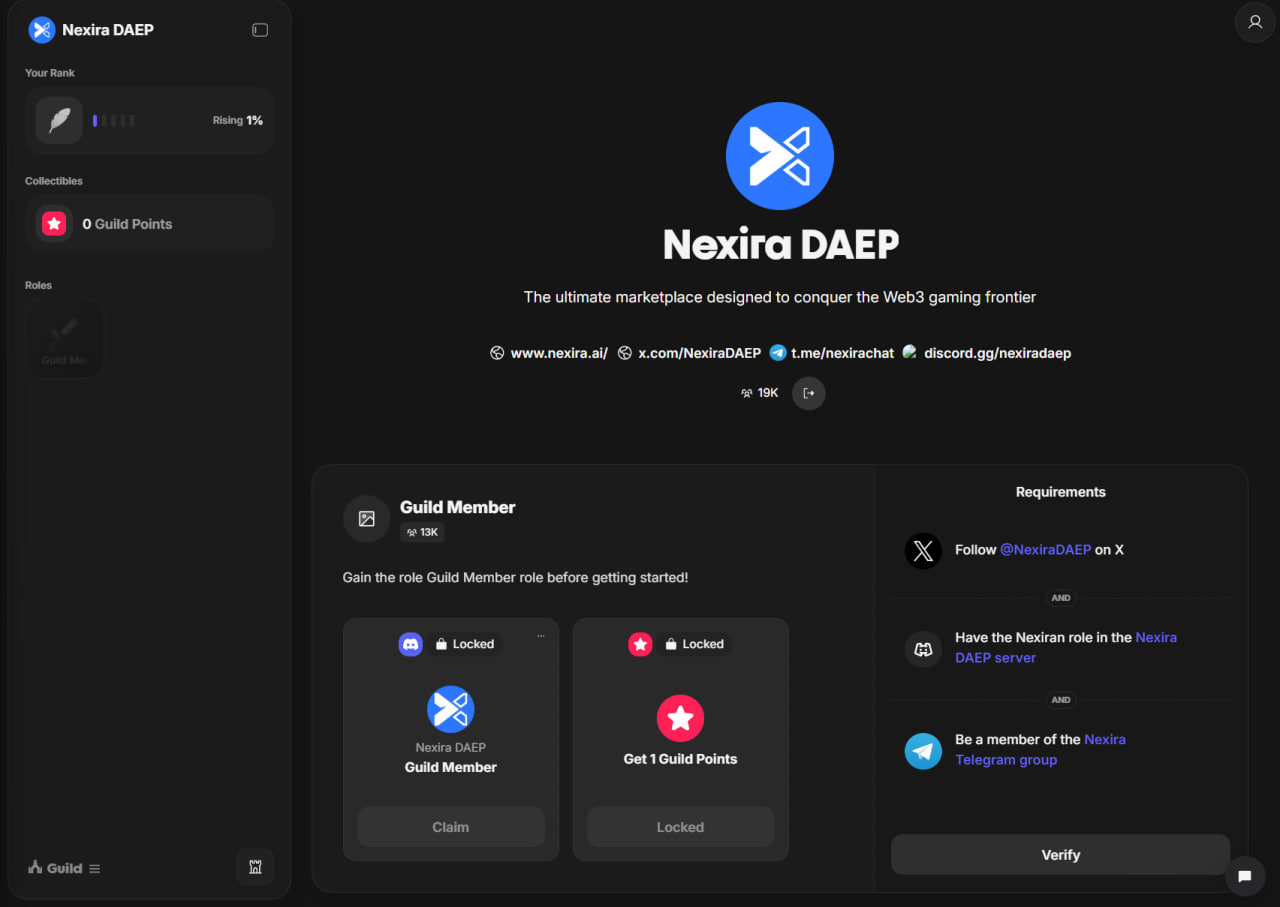This screenshot has height=907, width=1280.
Task: Open the @NexiraDAEP link
Action: (x=1045, y=550)
